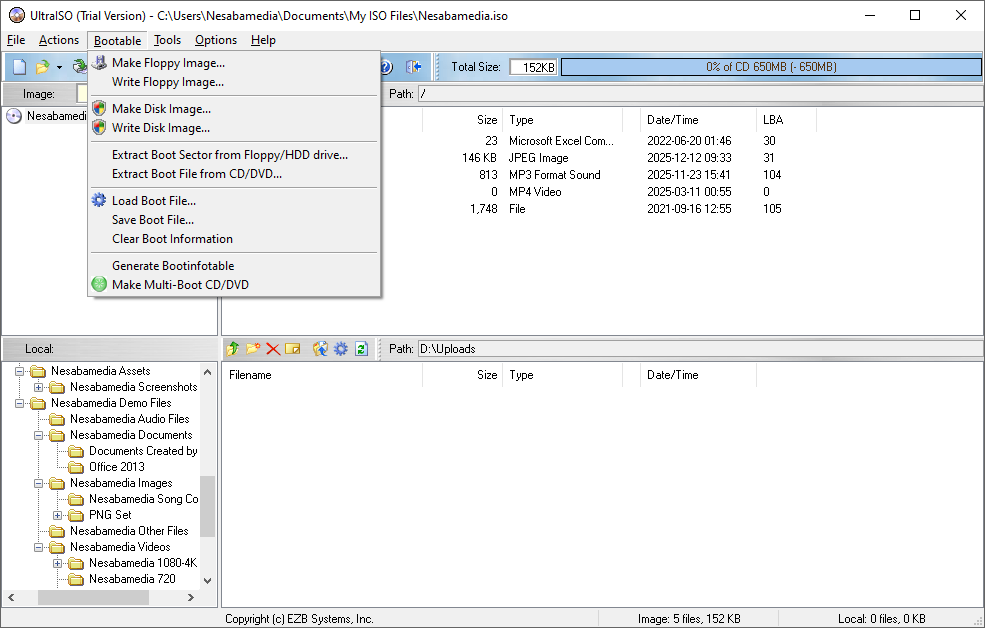
Task: Click the New image toolbar icon
Action: click(19, 67)
